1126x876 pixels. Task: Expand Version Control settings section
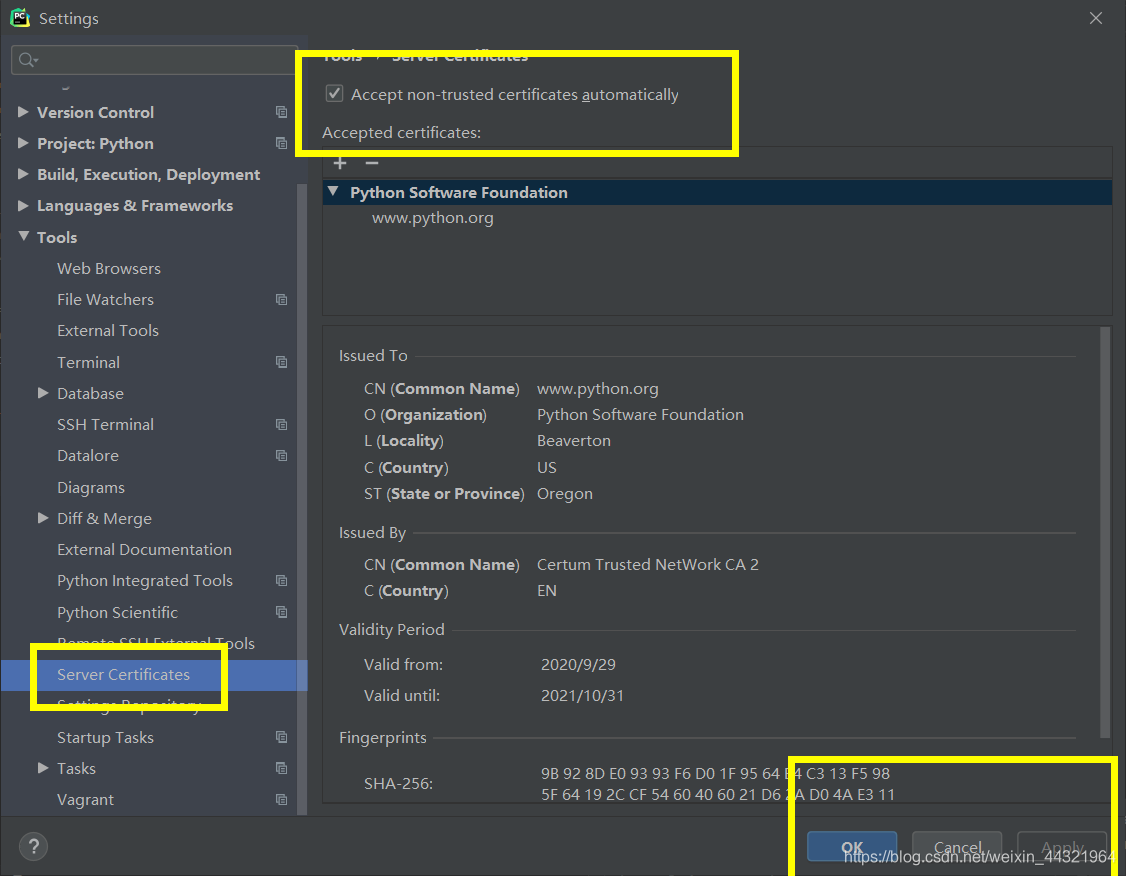tap(23, 112)
